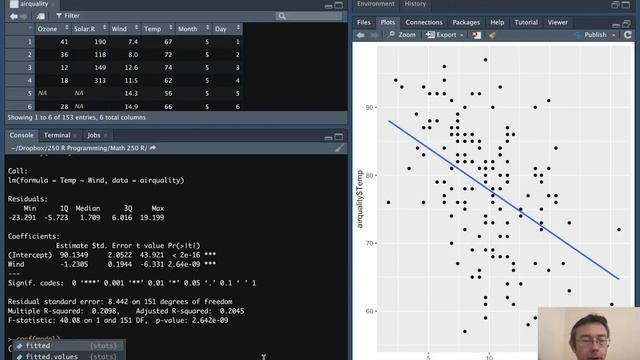
Task: Select the 'fitted.values' autocomplete suggestion
Action: pos(69,356)
